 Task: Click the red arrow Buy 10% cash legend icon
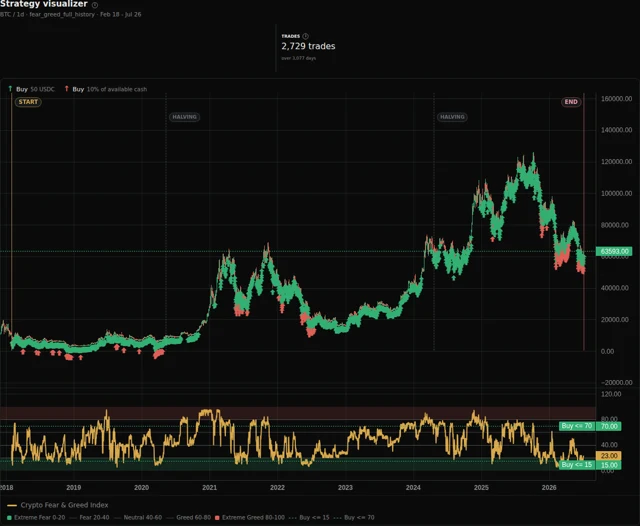67,89
